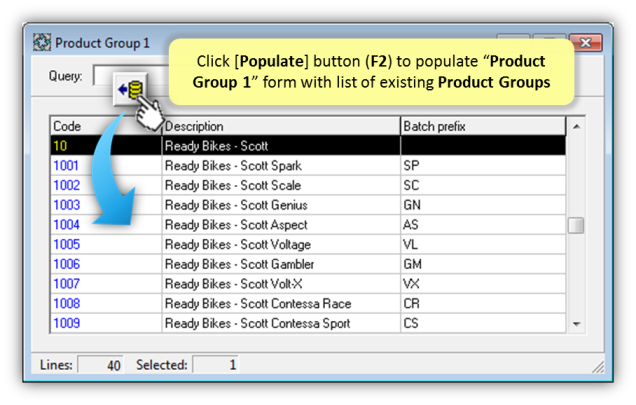
Task: Select Ready Bikes - Scott Genius description
Action: click(x=236, y=205)
